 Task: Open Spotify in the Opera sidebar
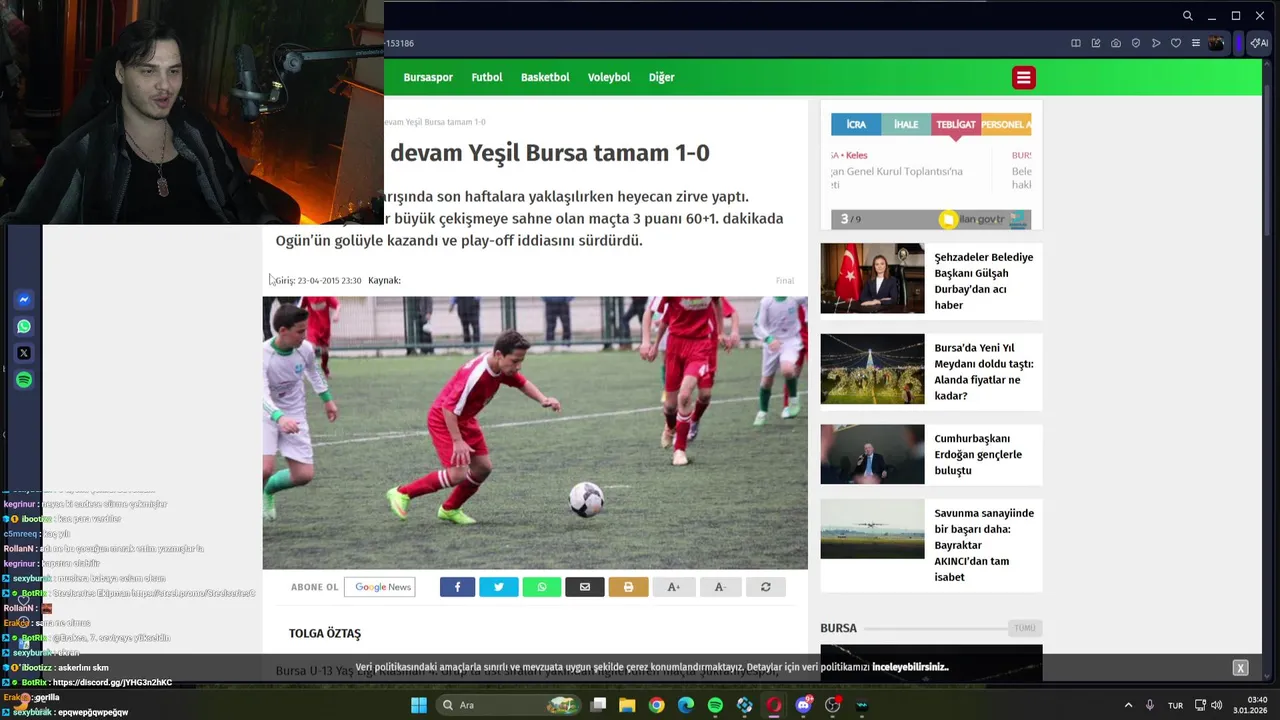24,380
